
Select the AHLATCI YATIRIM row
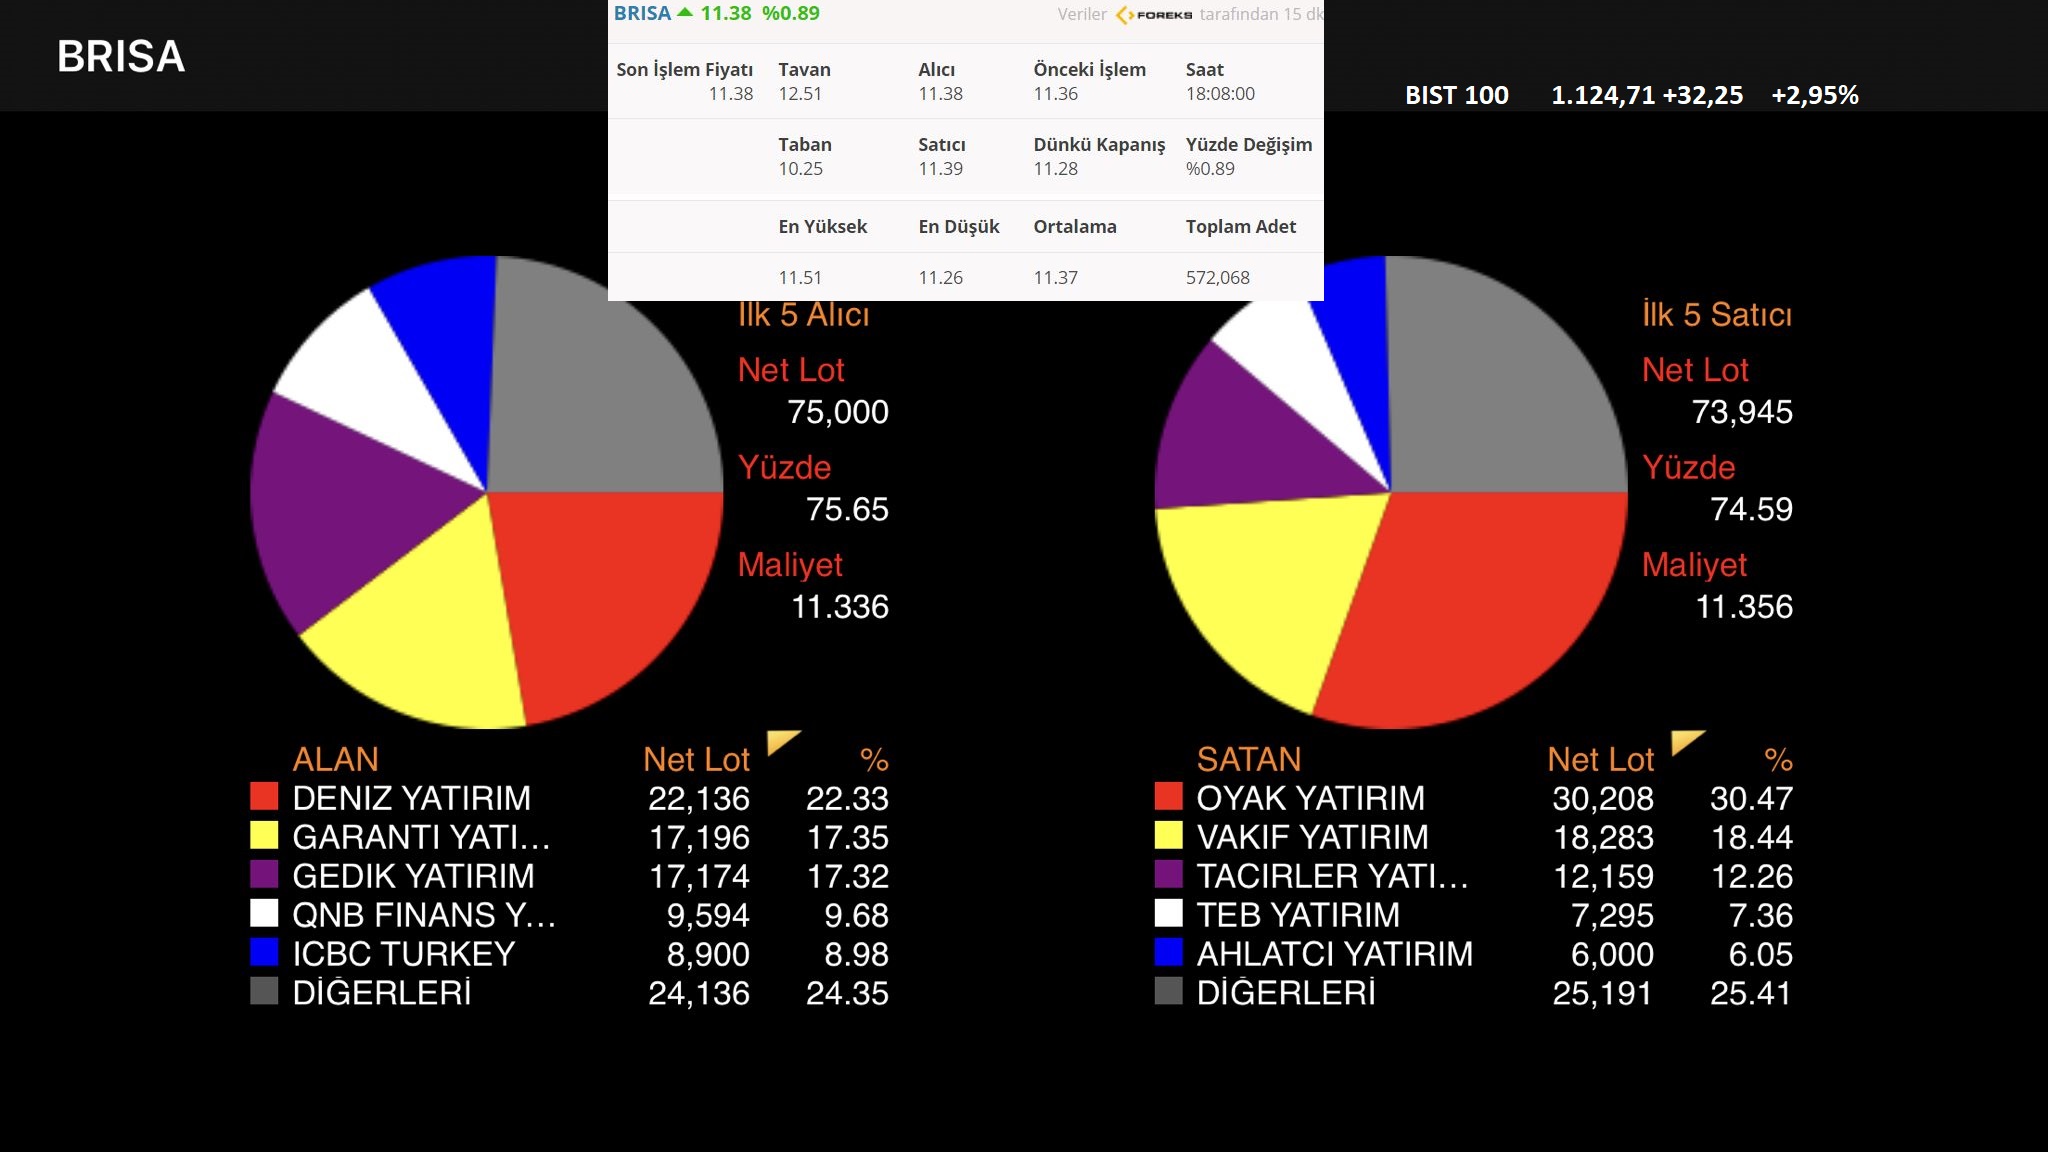(x=1474, y=954)
